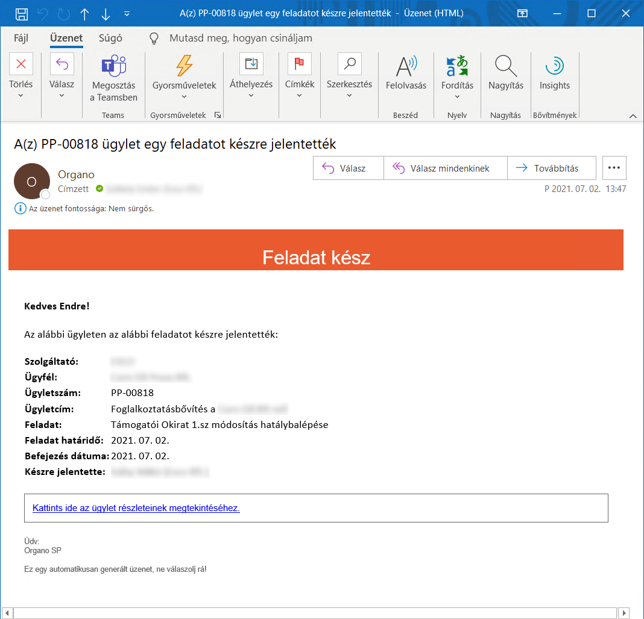Expand the Szerkesztés dropdown

349,97
